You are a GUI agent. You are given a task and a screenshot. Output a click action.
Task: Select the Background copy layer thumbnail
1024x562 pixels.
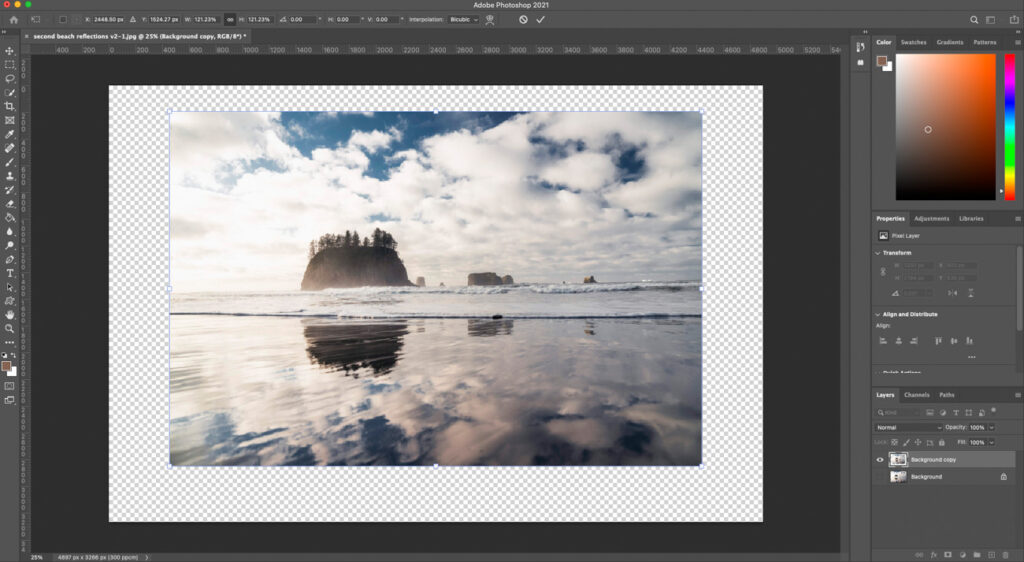point(899,460)
